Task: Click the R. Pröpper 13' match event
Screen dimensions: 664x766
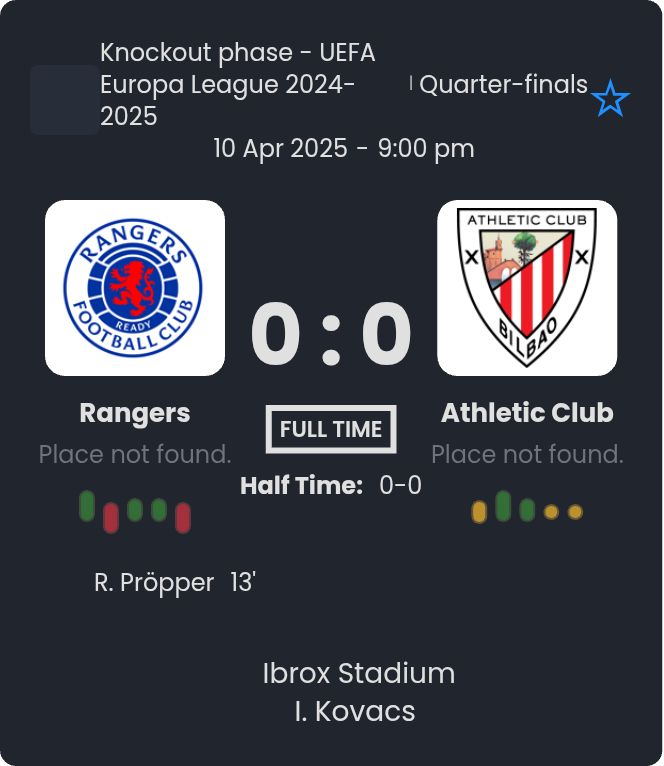Action: 175,583
